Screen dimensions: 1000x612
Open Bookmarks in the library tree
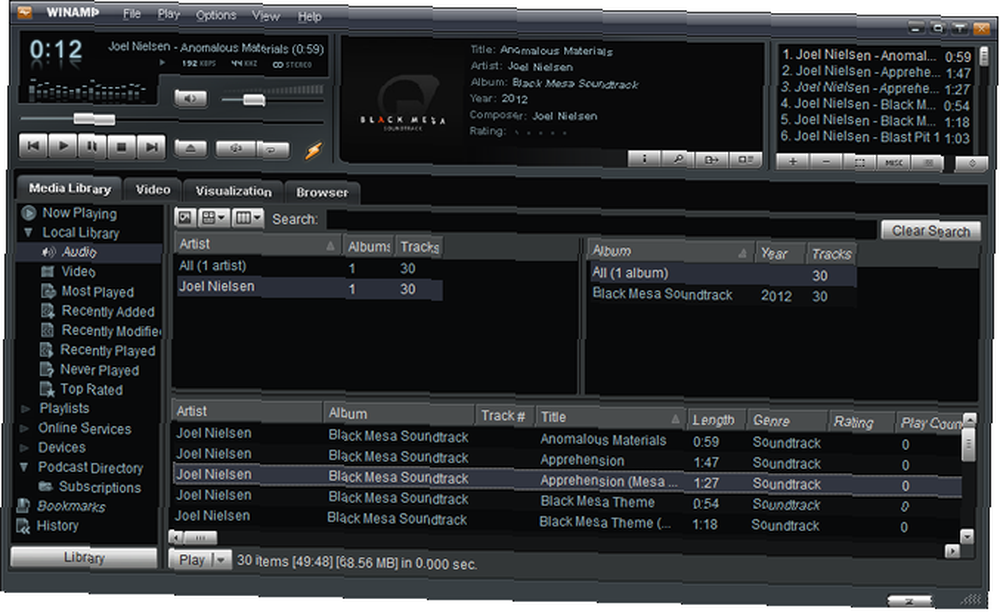click(71, 506)
